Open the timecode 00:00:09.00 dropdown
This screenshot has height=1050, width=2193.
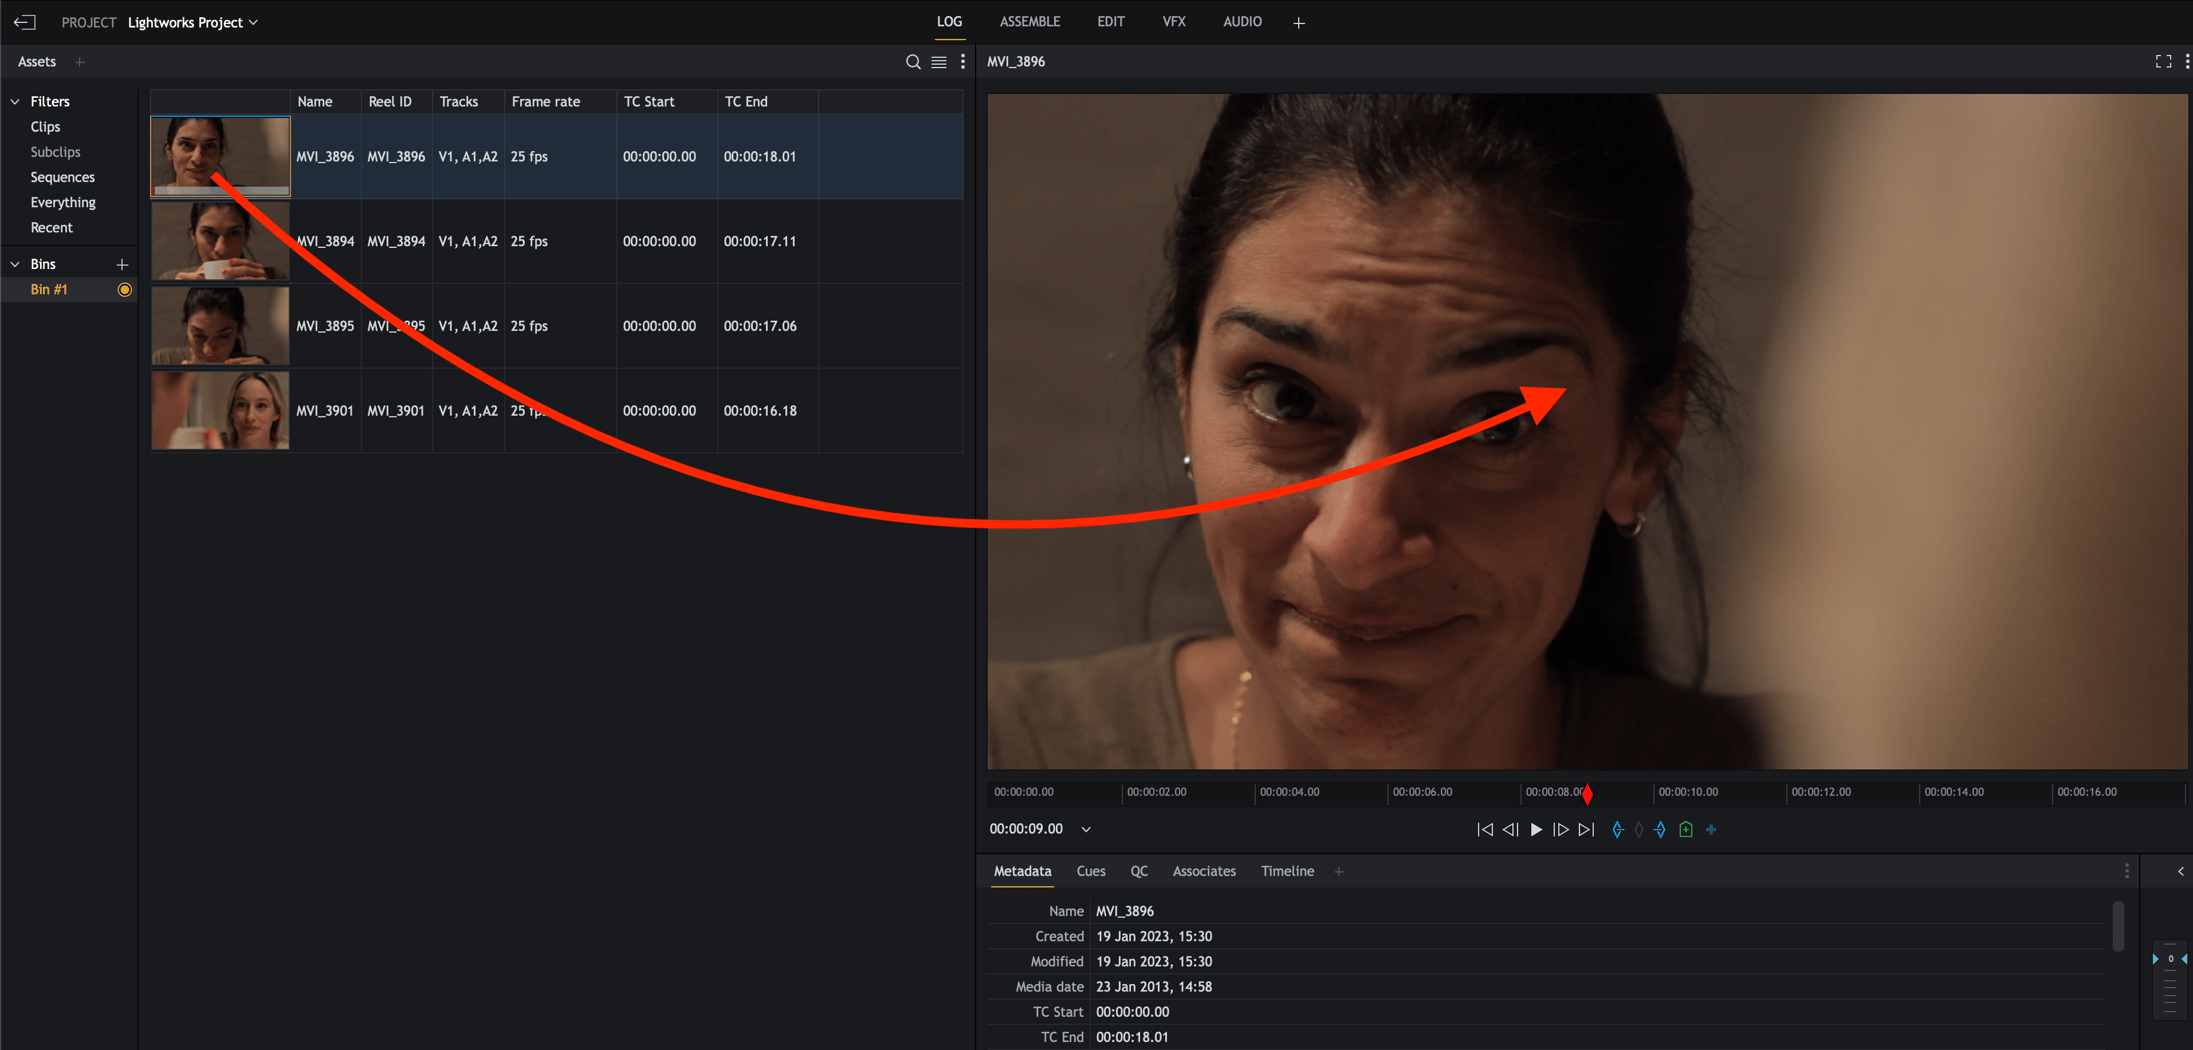click(x=1086, y=829)
